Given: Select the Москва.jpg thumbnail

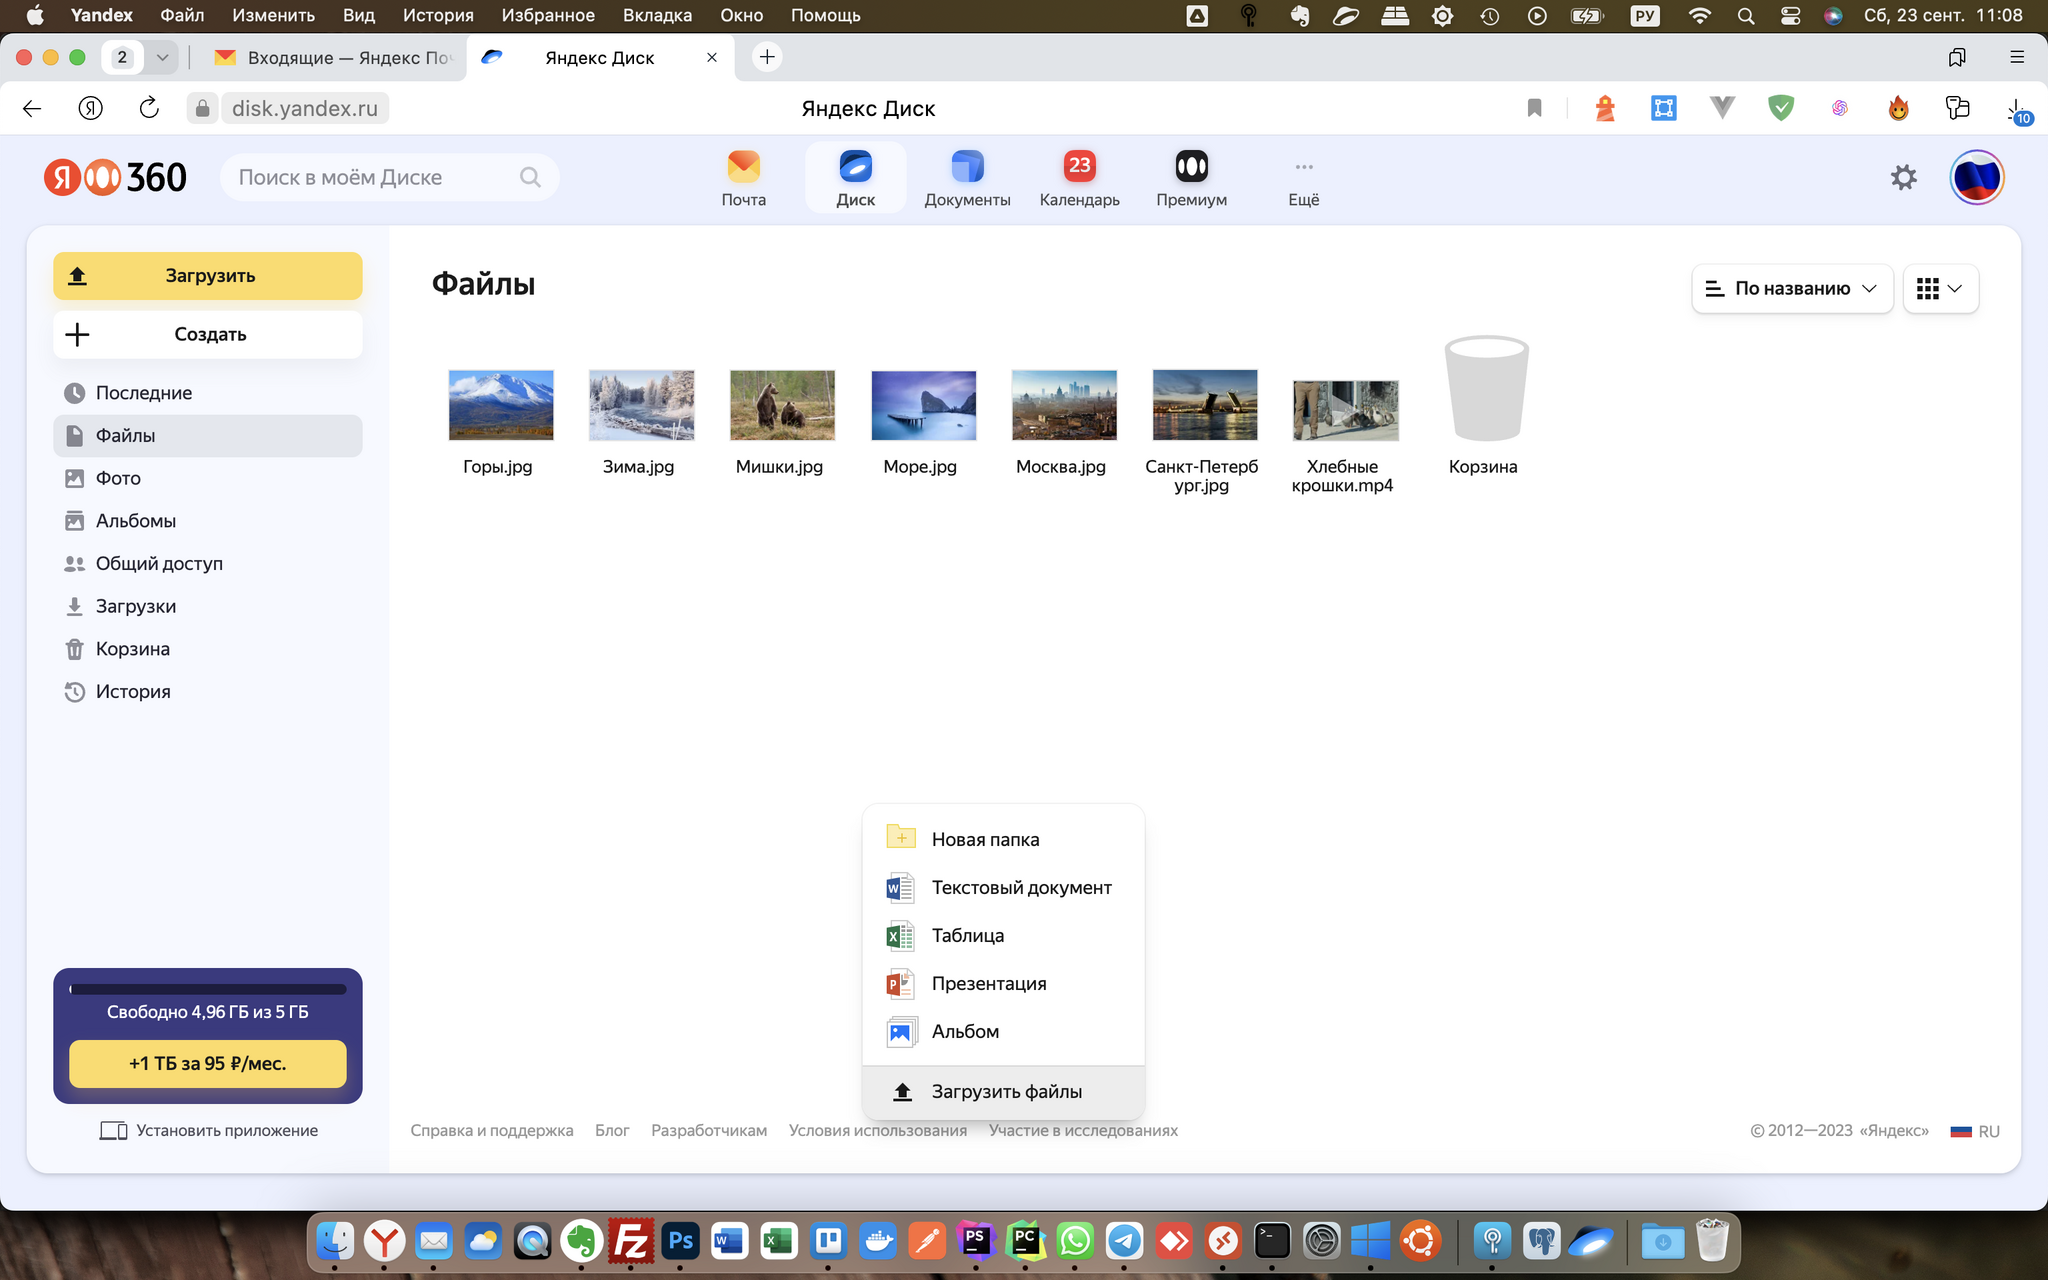Looking at the screenshot, I should point(1064,405).
